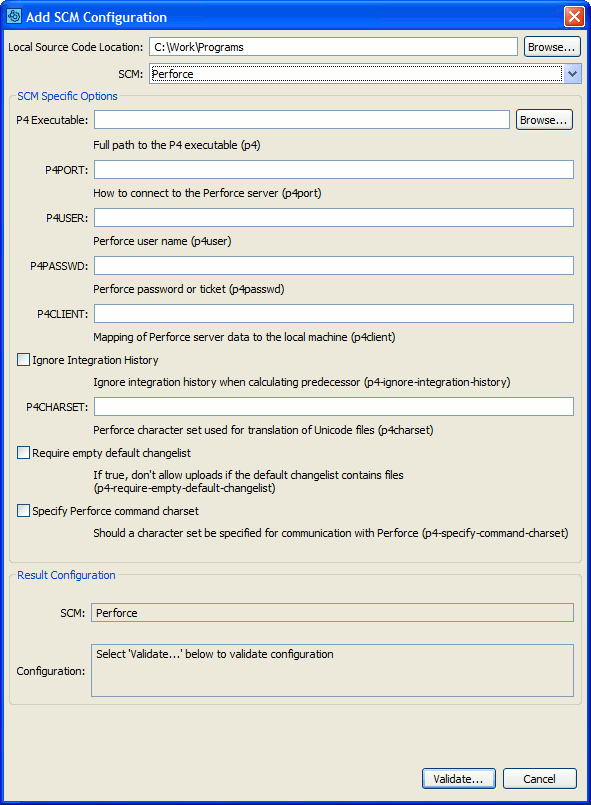Select the P4CLIENT entry field
Viewport: 591px width, 805px height.
(x=332, y=313)
